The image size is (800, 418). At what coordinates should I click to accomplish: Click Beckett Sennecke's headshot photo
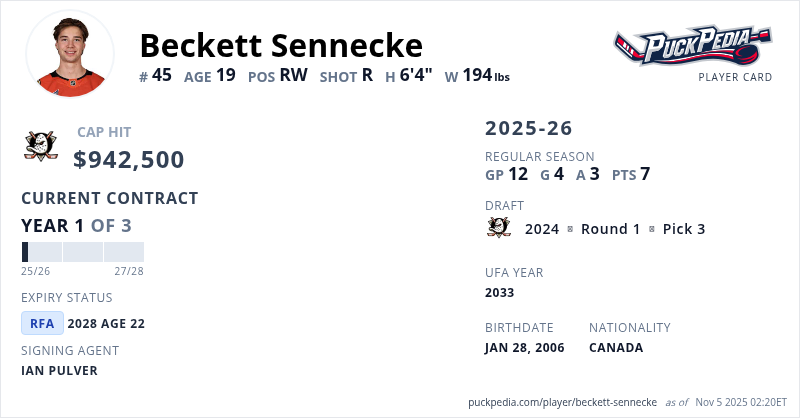[x=70, y=55]
